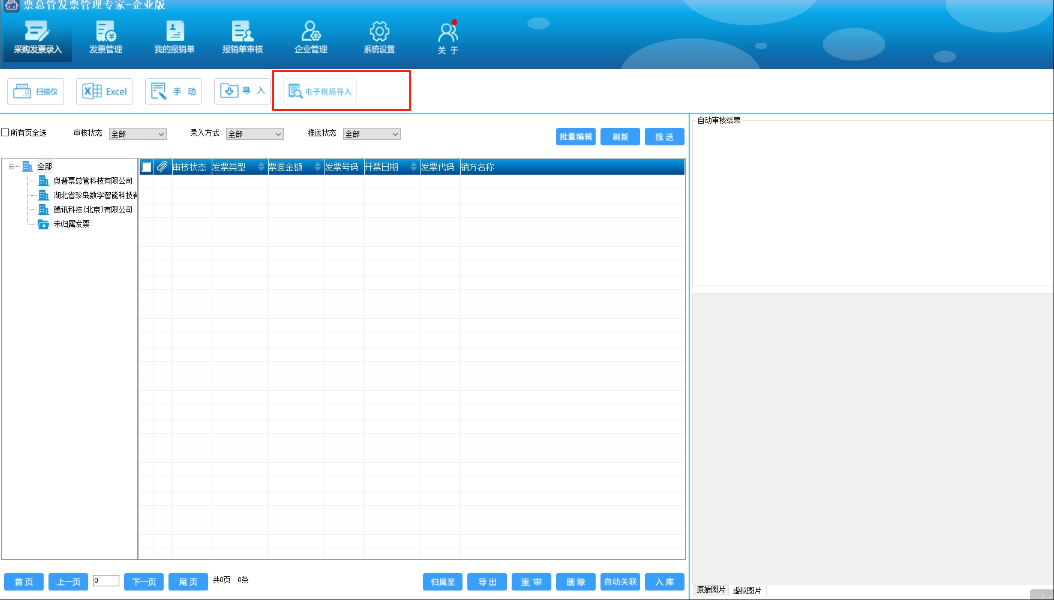Open the 录入方式 filter dropdown

point(255,133)
